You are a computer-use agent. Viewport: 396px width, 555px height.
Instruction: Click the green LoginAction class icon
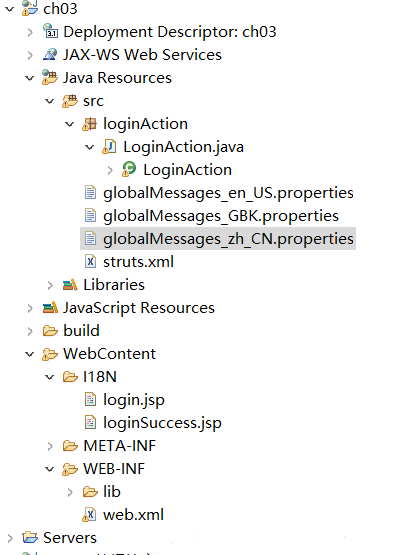pos(129,169)
